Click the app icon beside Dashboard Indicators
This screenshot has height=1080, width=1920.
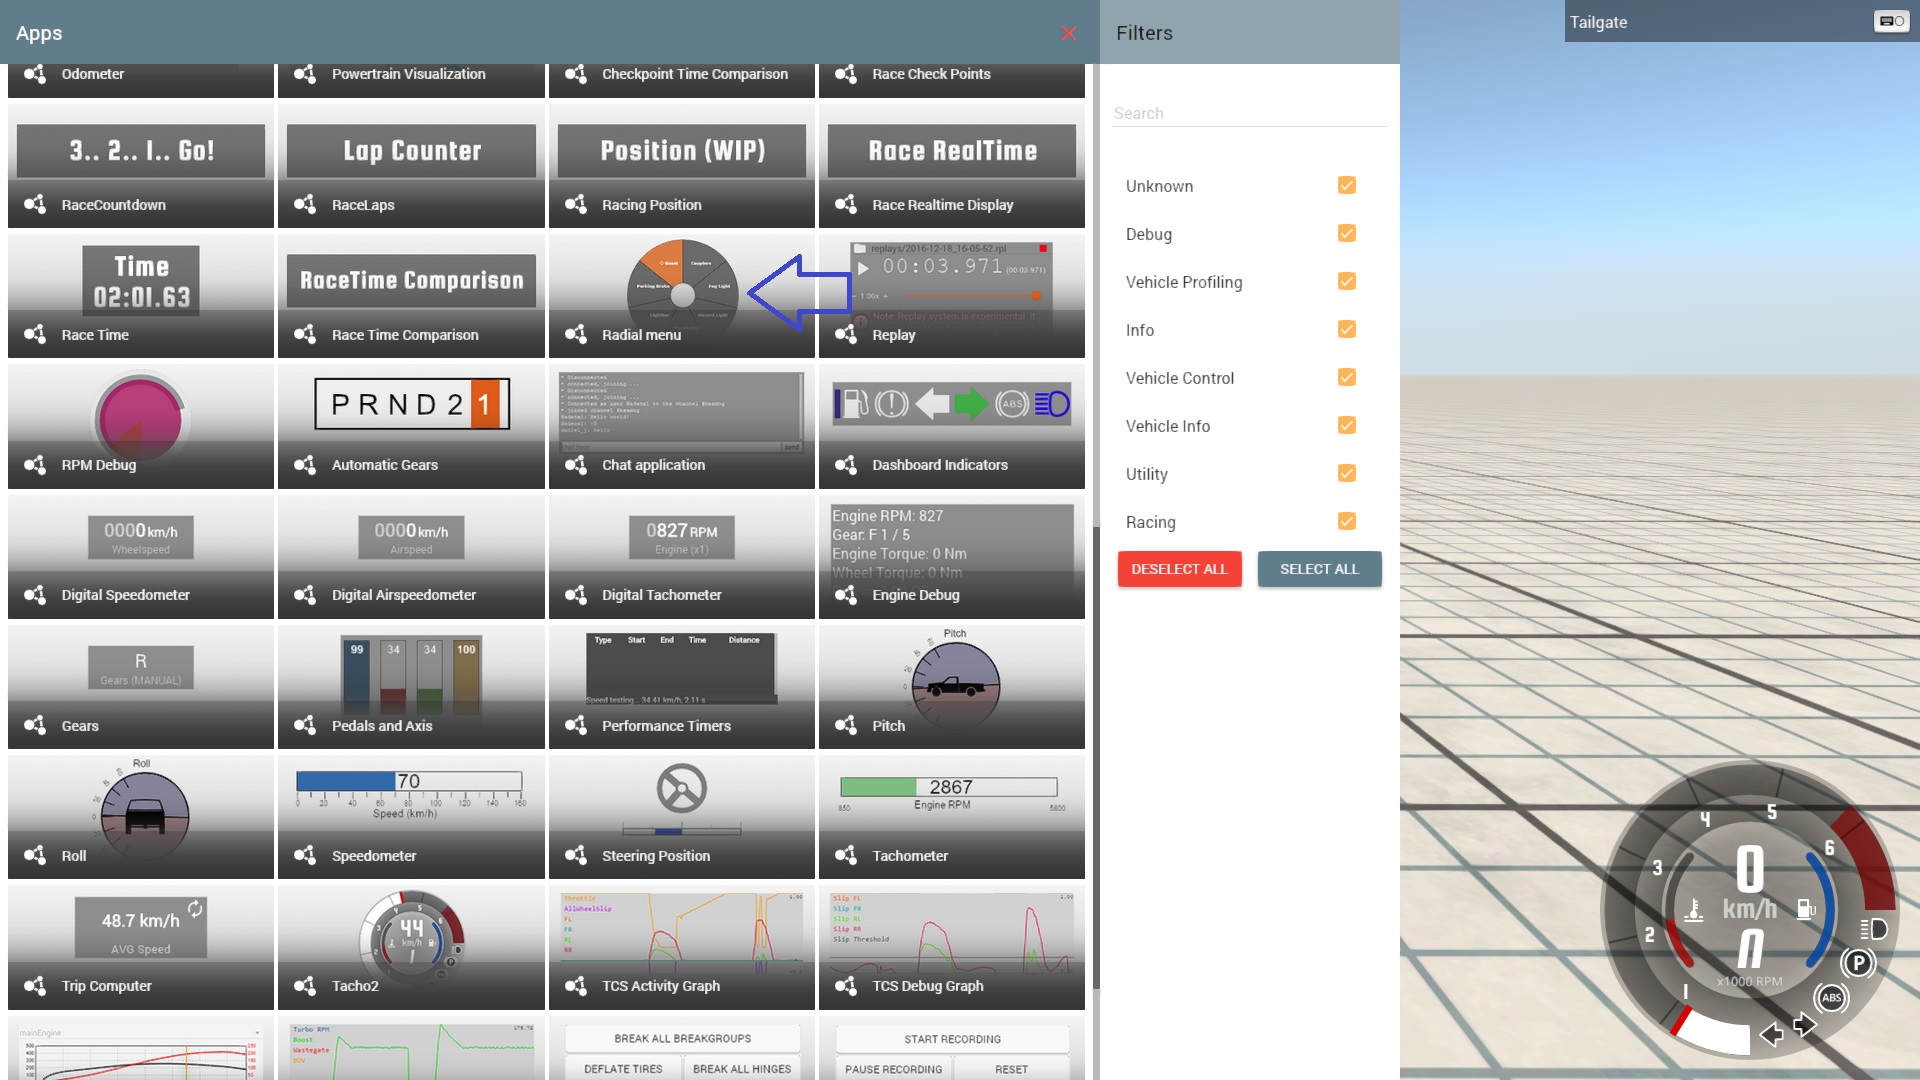coord(845,464)
